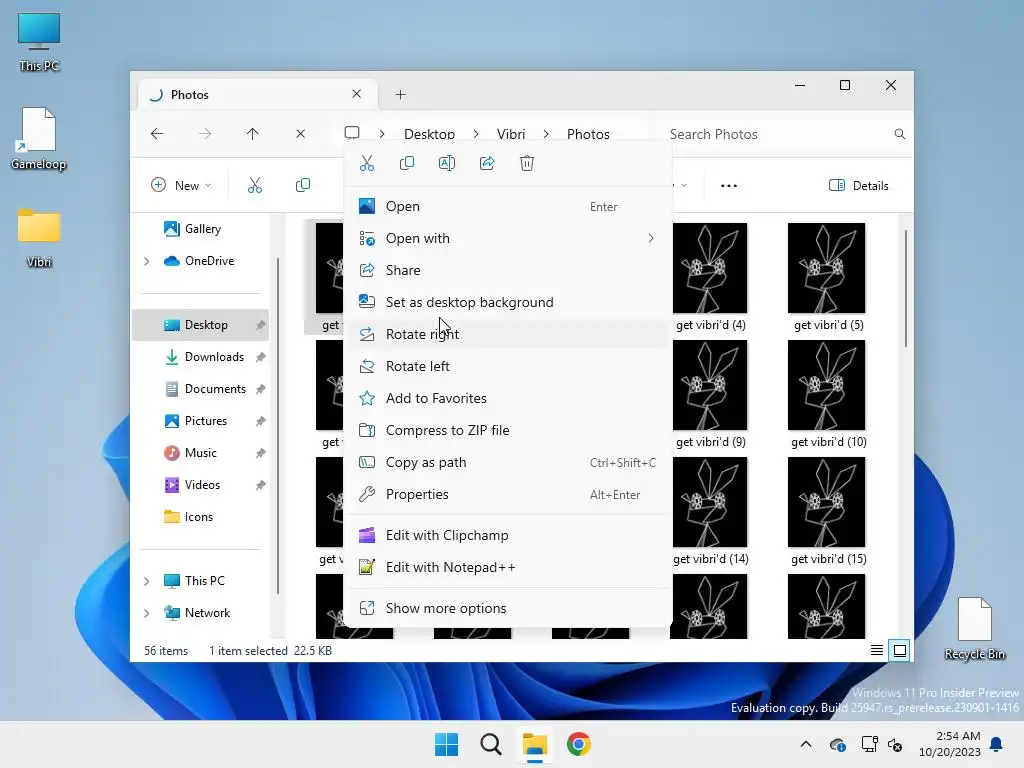Unpin Downloads using its pin icon
The image size is (1024, 768).
tap(261, 357)
